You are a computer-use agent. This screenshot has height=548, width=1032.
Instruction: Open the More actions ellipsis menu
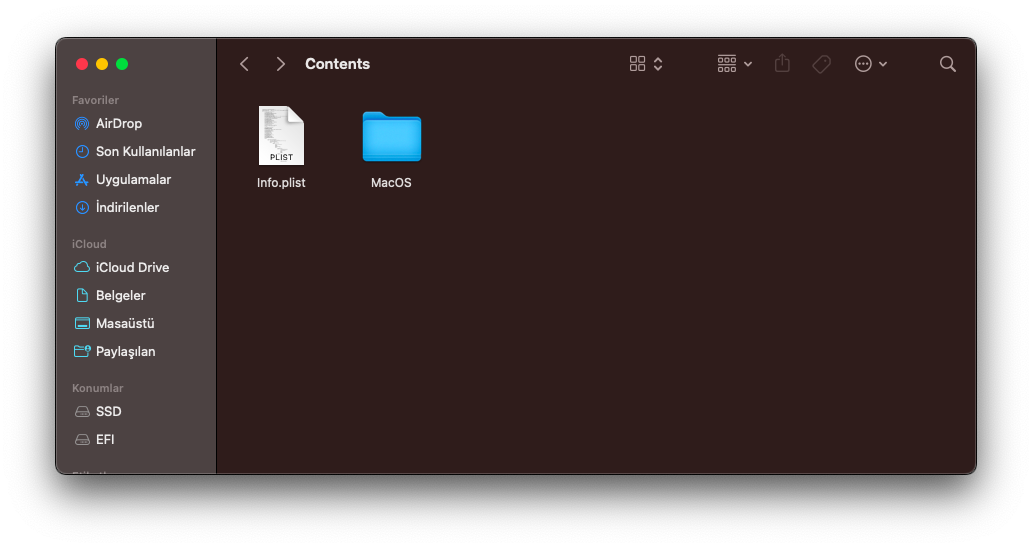pyautogui.click(x=871, y=64)
